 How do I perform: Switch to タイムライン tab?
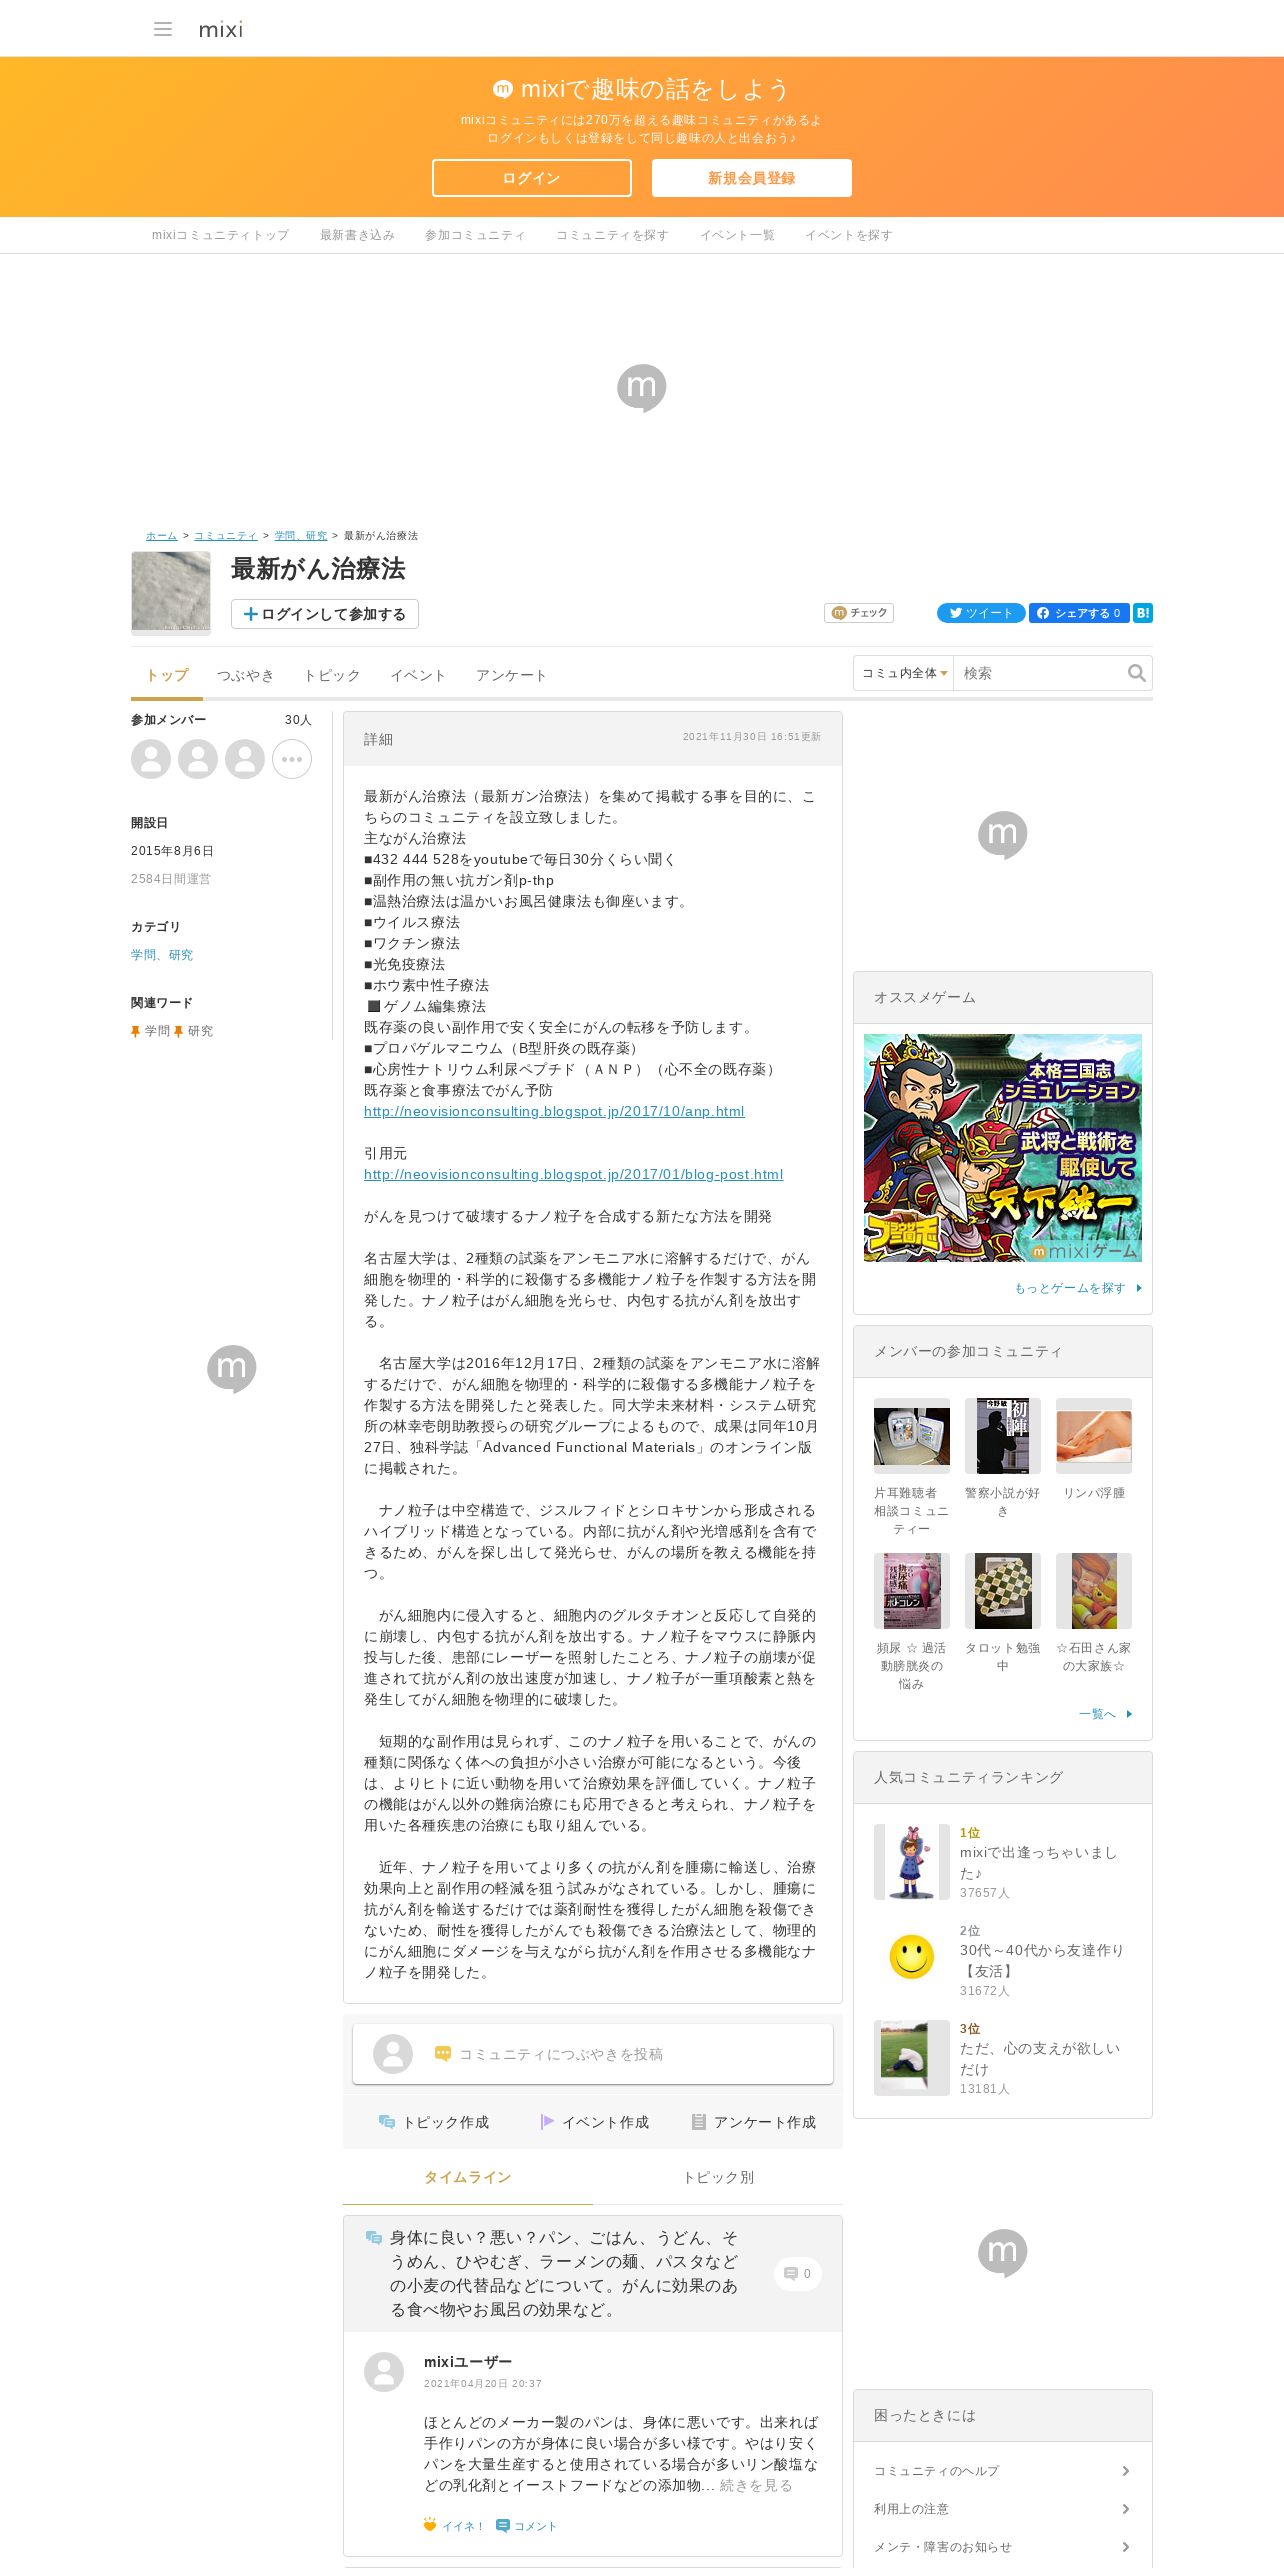coord(468,2177)
